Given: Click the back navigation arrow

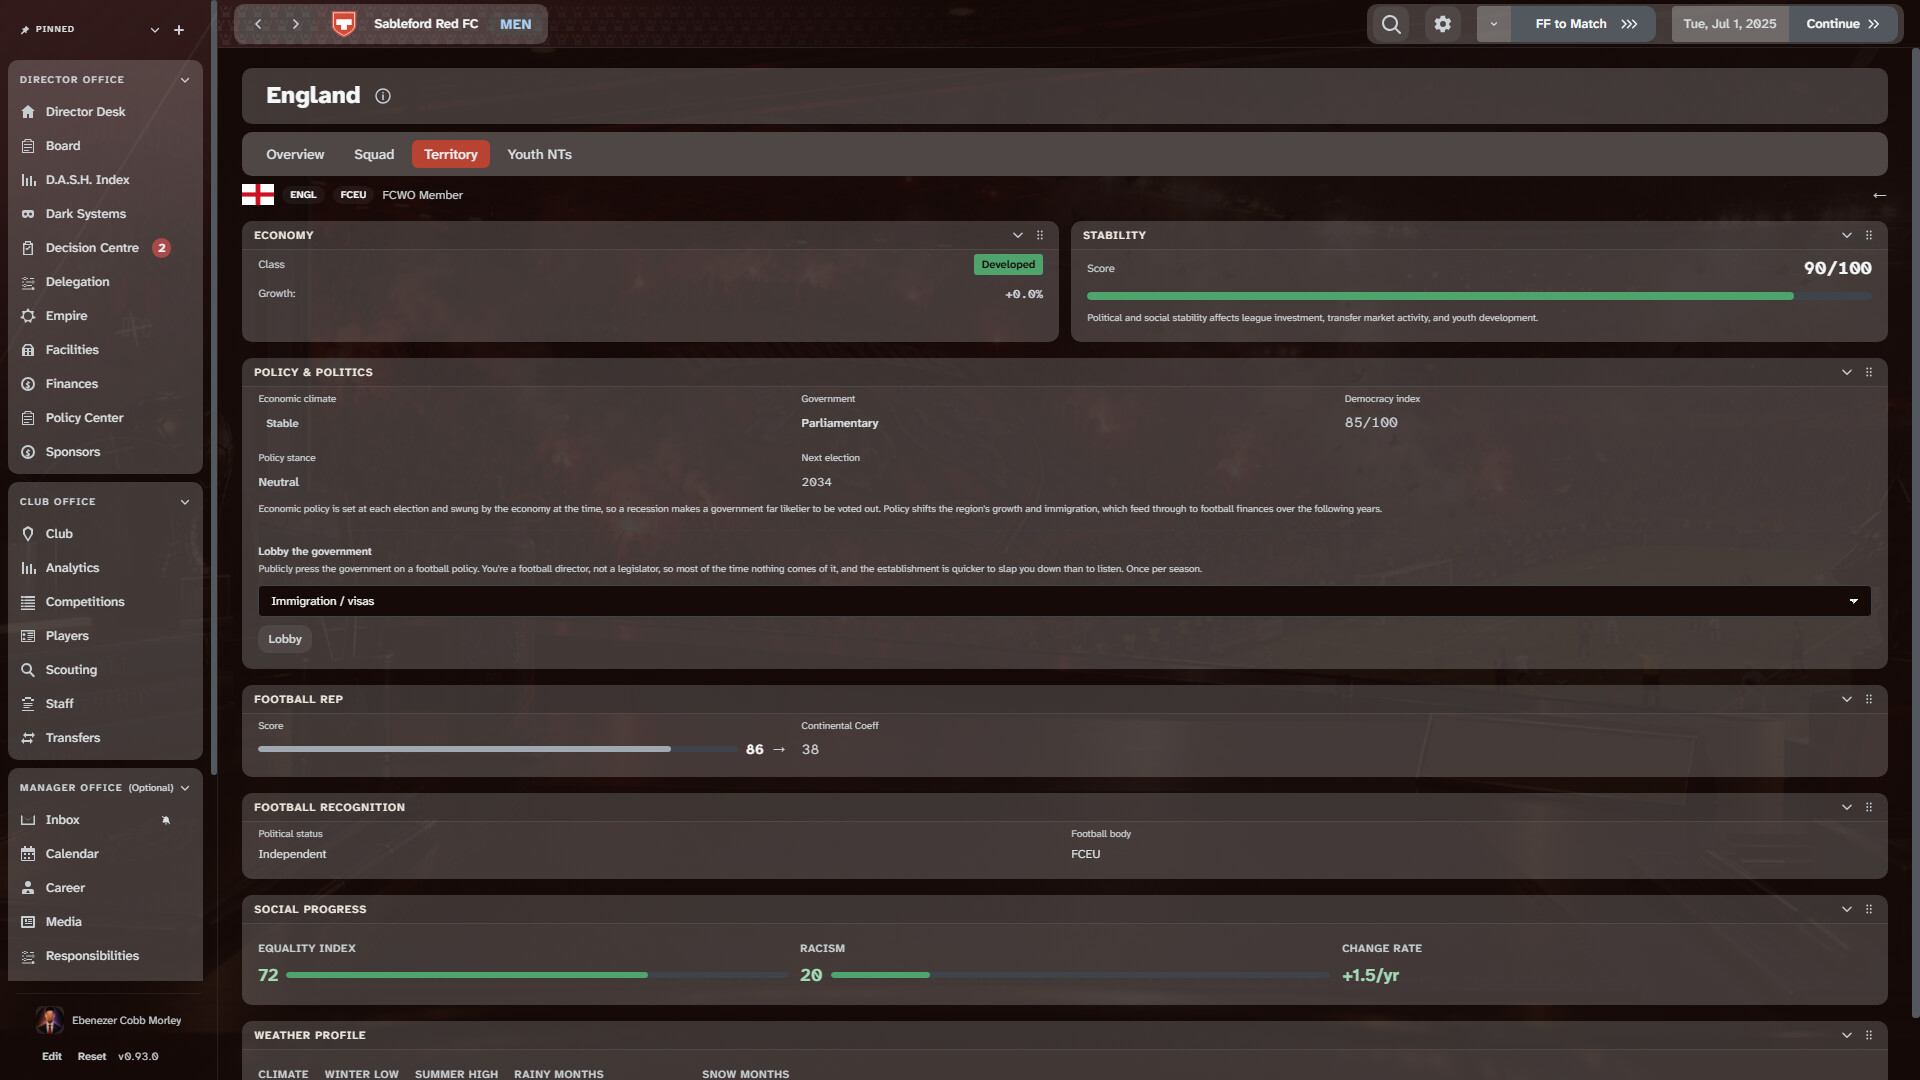Looking at the screenshot, I should pyautogui.click(x=258, y=24).
